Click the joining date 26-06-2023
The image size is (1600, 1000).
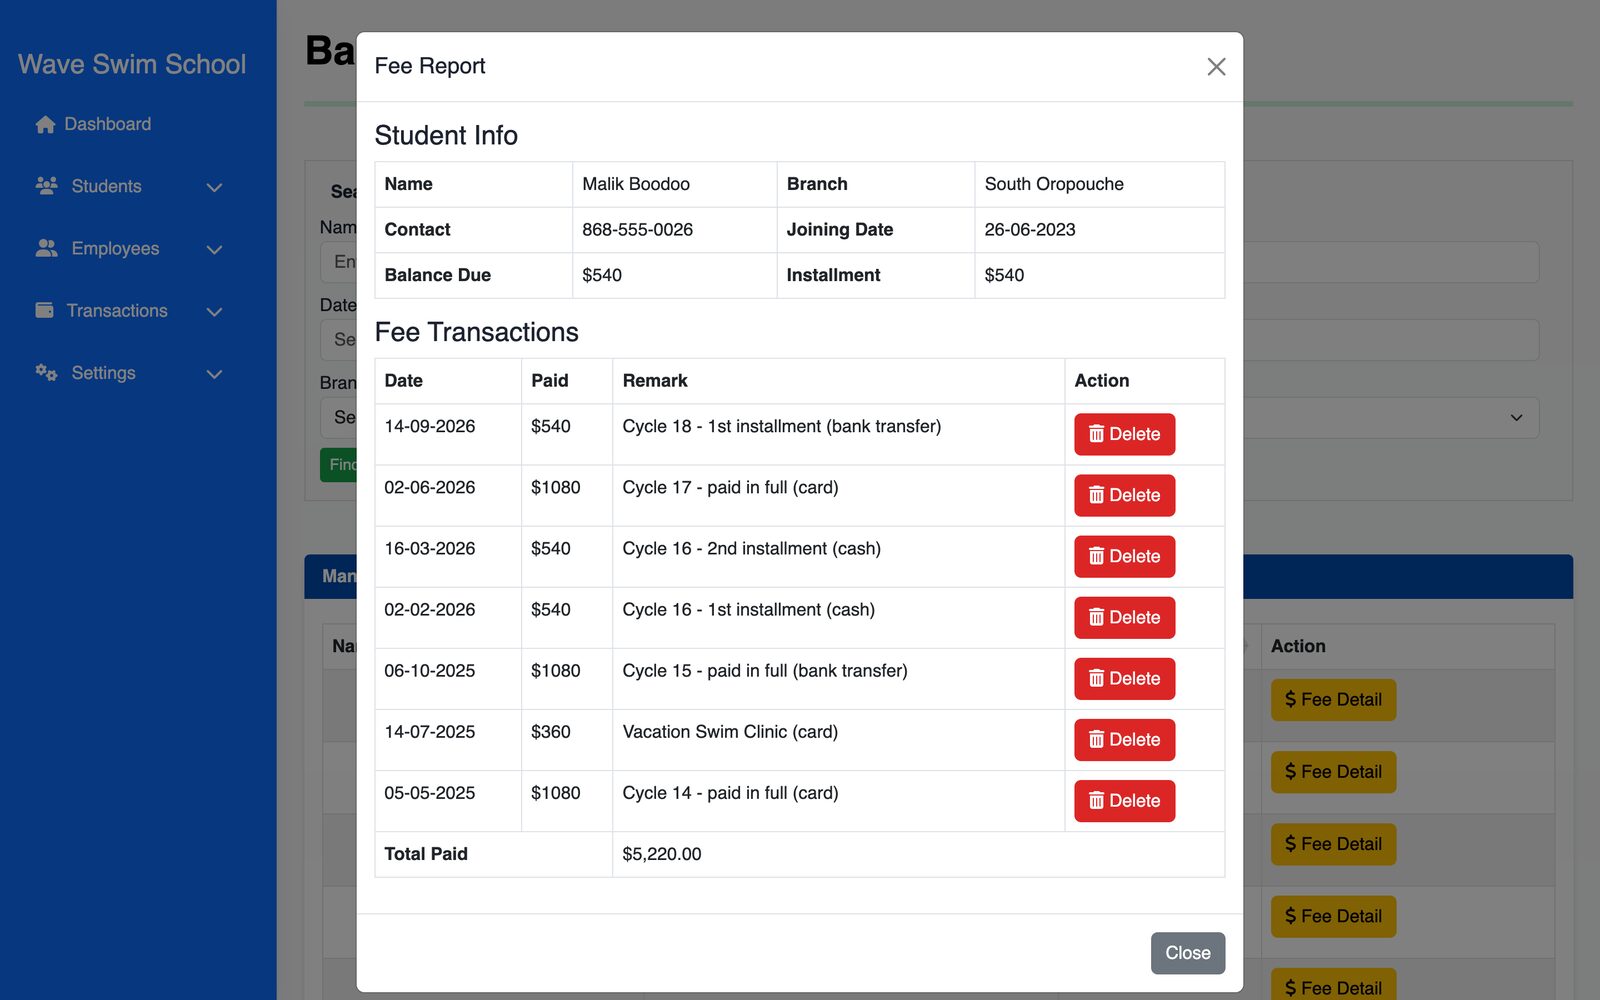point(1030,229)
